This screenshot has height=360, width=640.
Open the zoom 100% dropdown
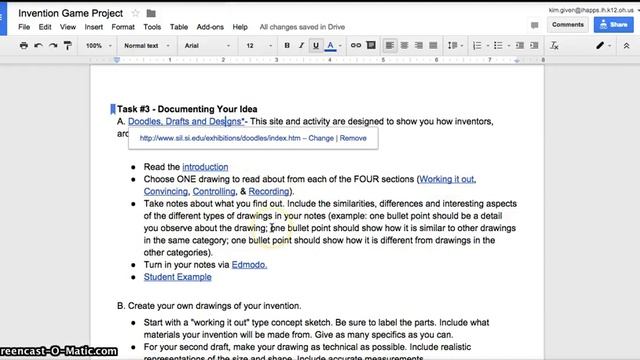pyautogui.click(x=98, y=46)
